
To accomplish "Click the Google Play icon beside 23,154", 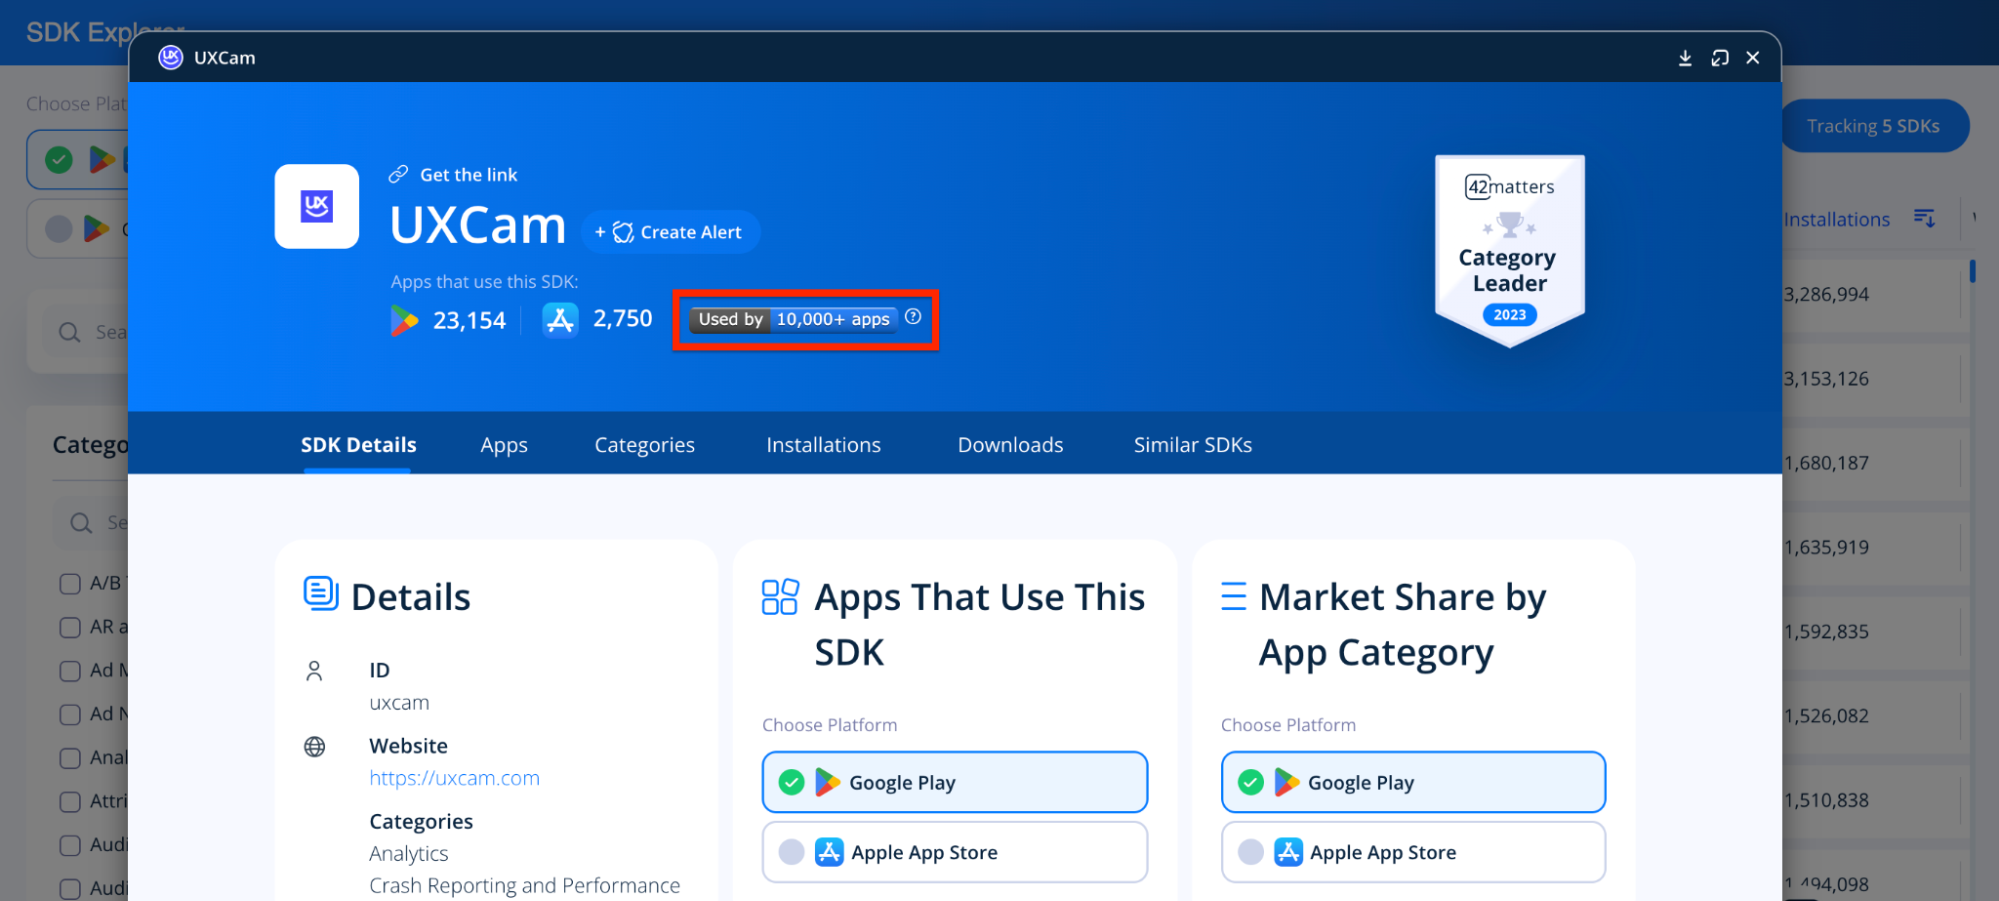I will click(404, 320).
